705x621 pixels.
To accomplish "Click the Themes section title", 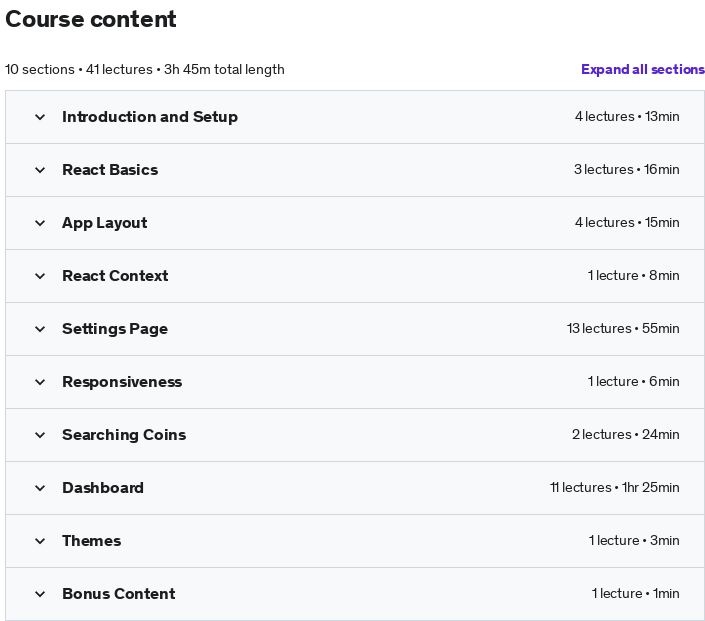I will [92, 541].
